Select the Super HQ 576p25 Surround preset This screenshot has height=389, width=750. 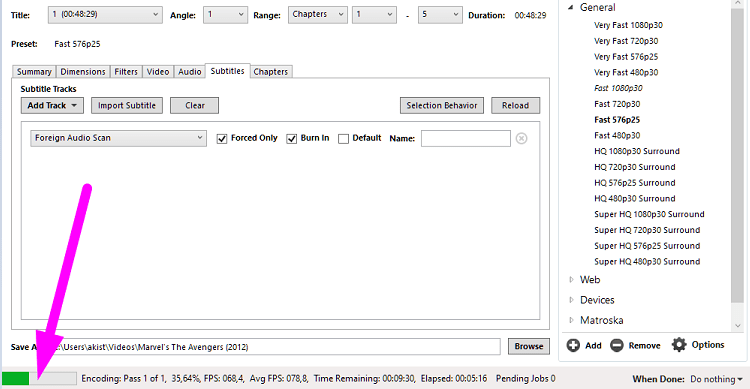pos(647,246)
